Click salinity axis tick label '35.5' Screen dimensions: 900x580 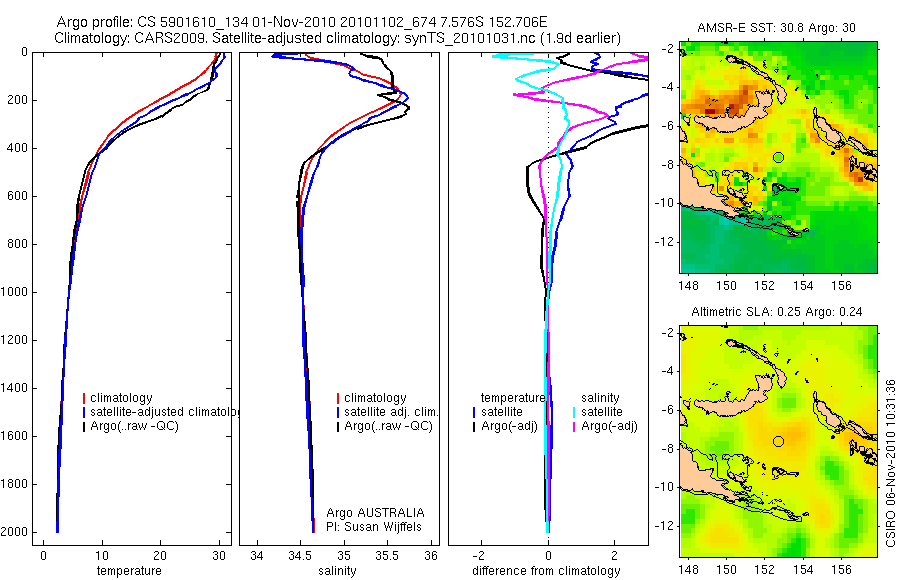(387, 555)
